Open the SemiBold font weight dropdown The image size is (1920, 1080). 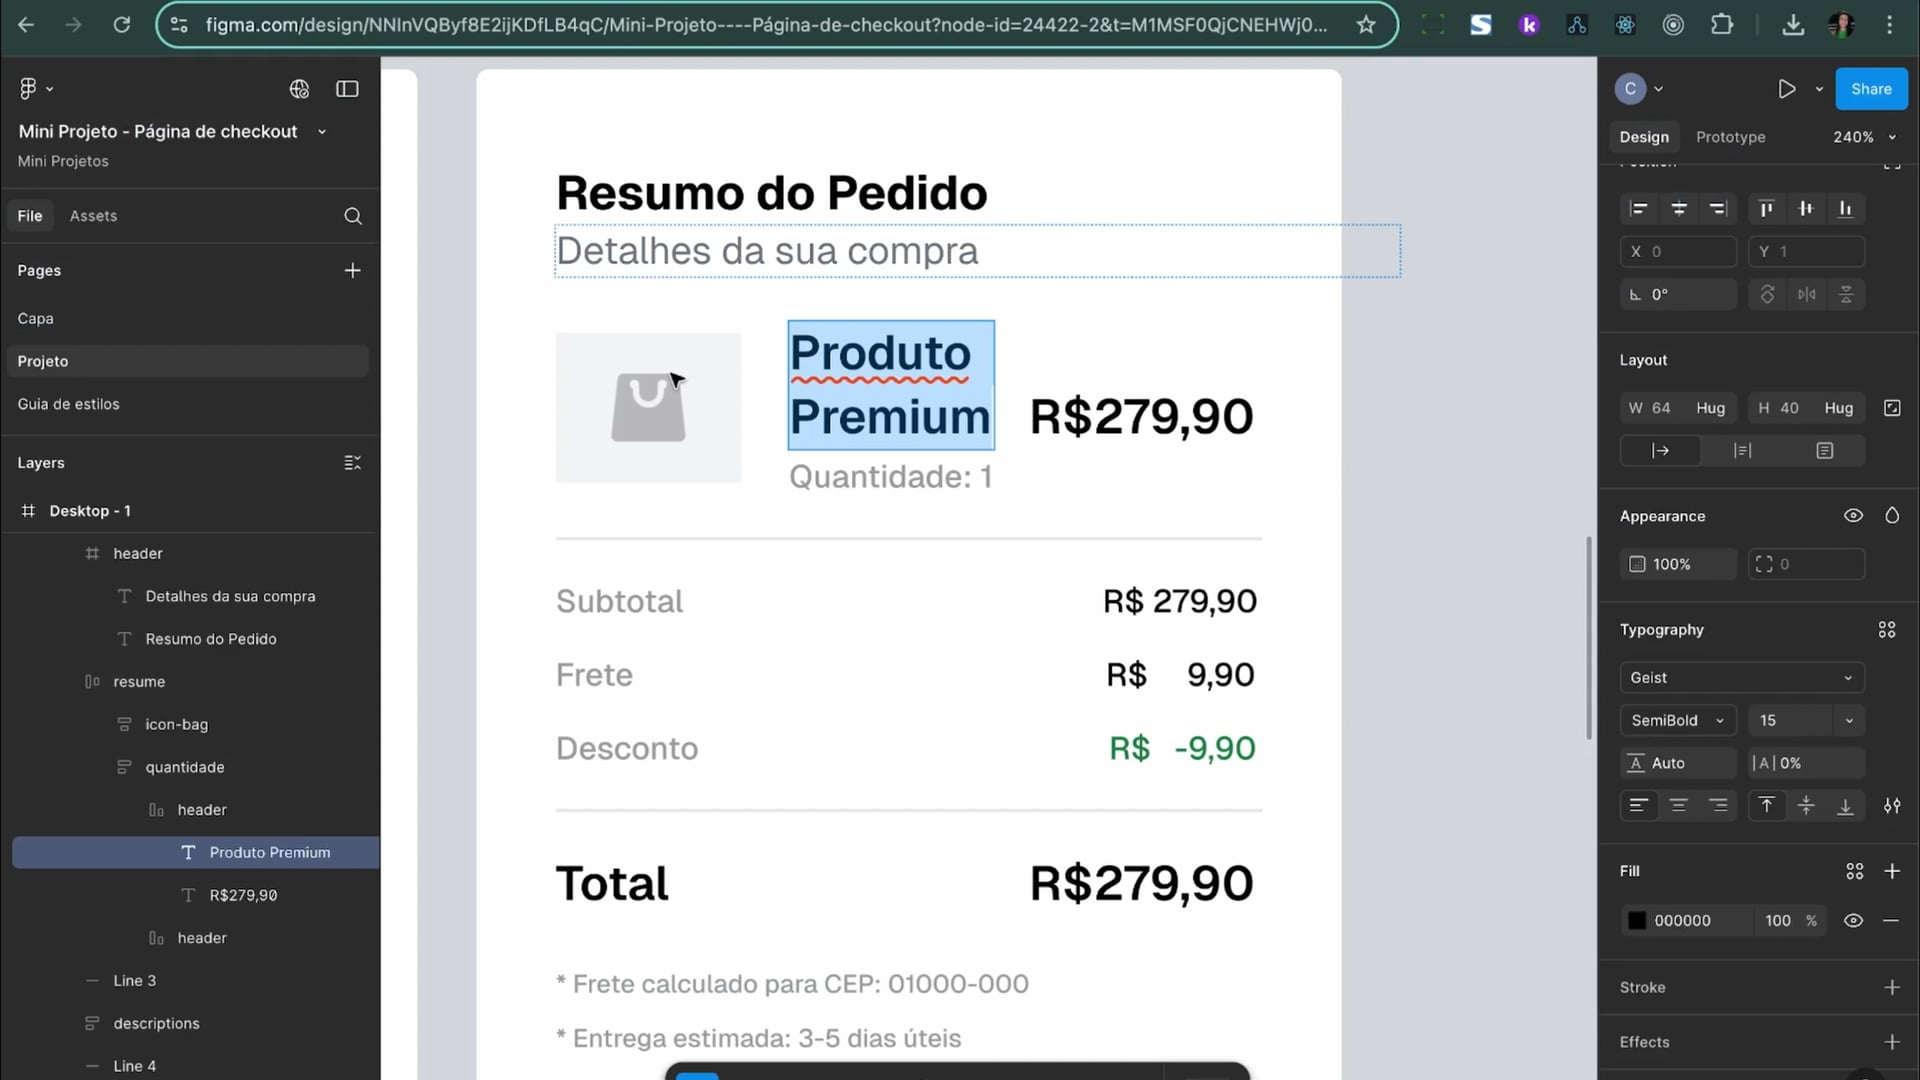point(1678,721)
